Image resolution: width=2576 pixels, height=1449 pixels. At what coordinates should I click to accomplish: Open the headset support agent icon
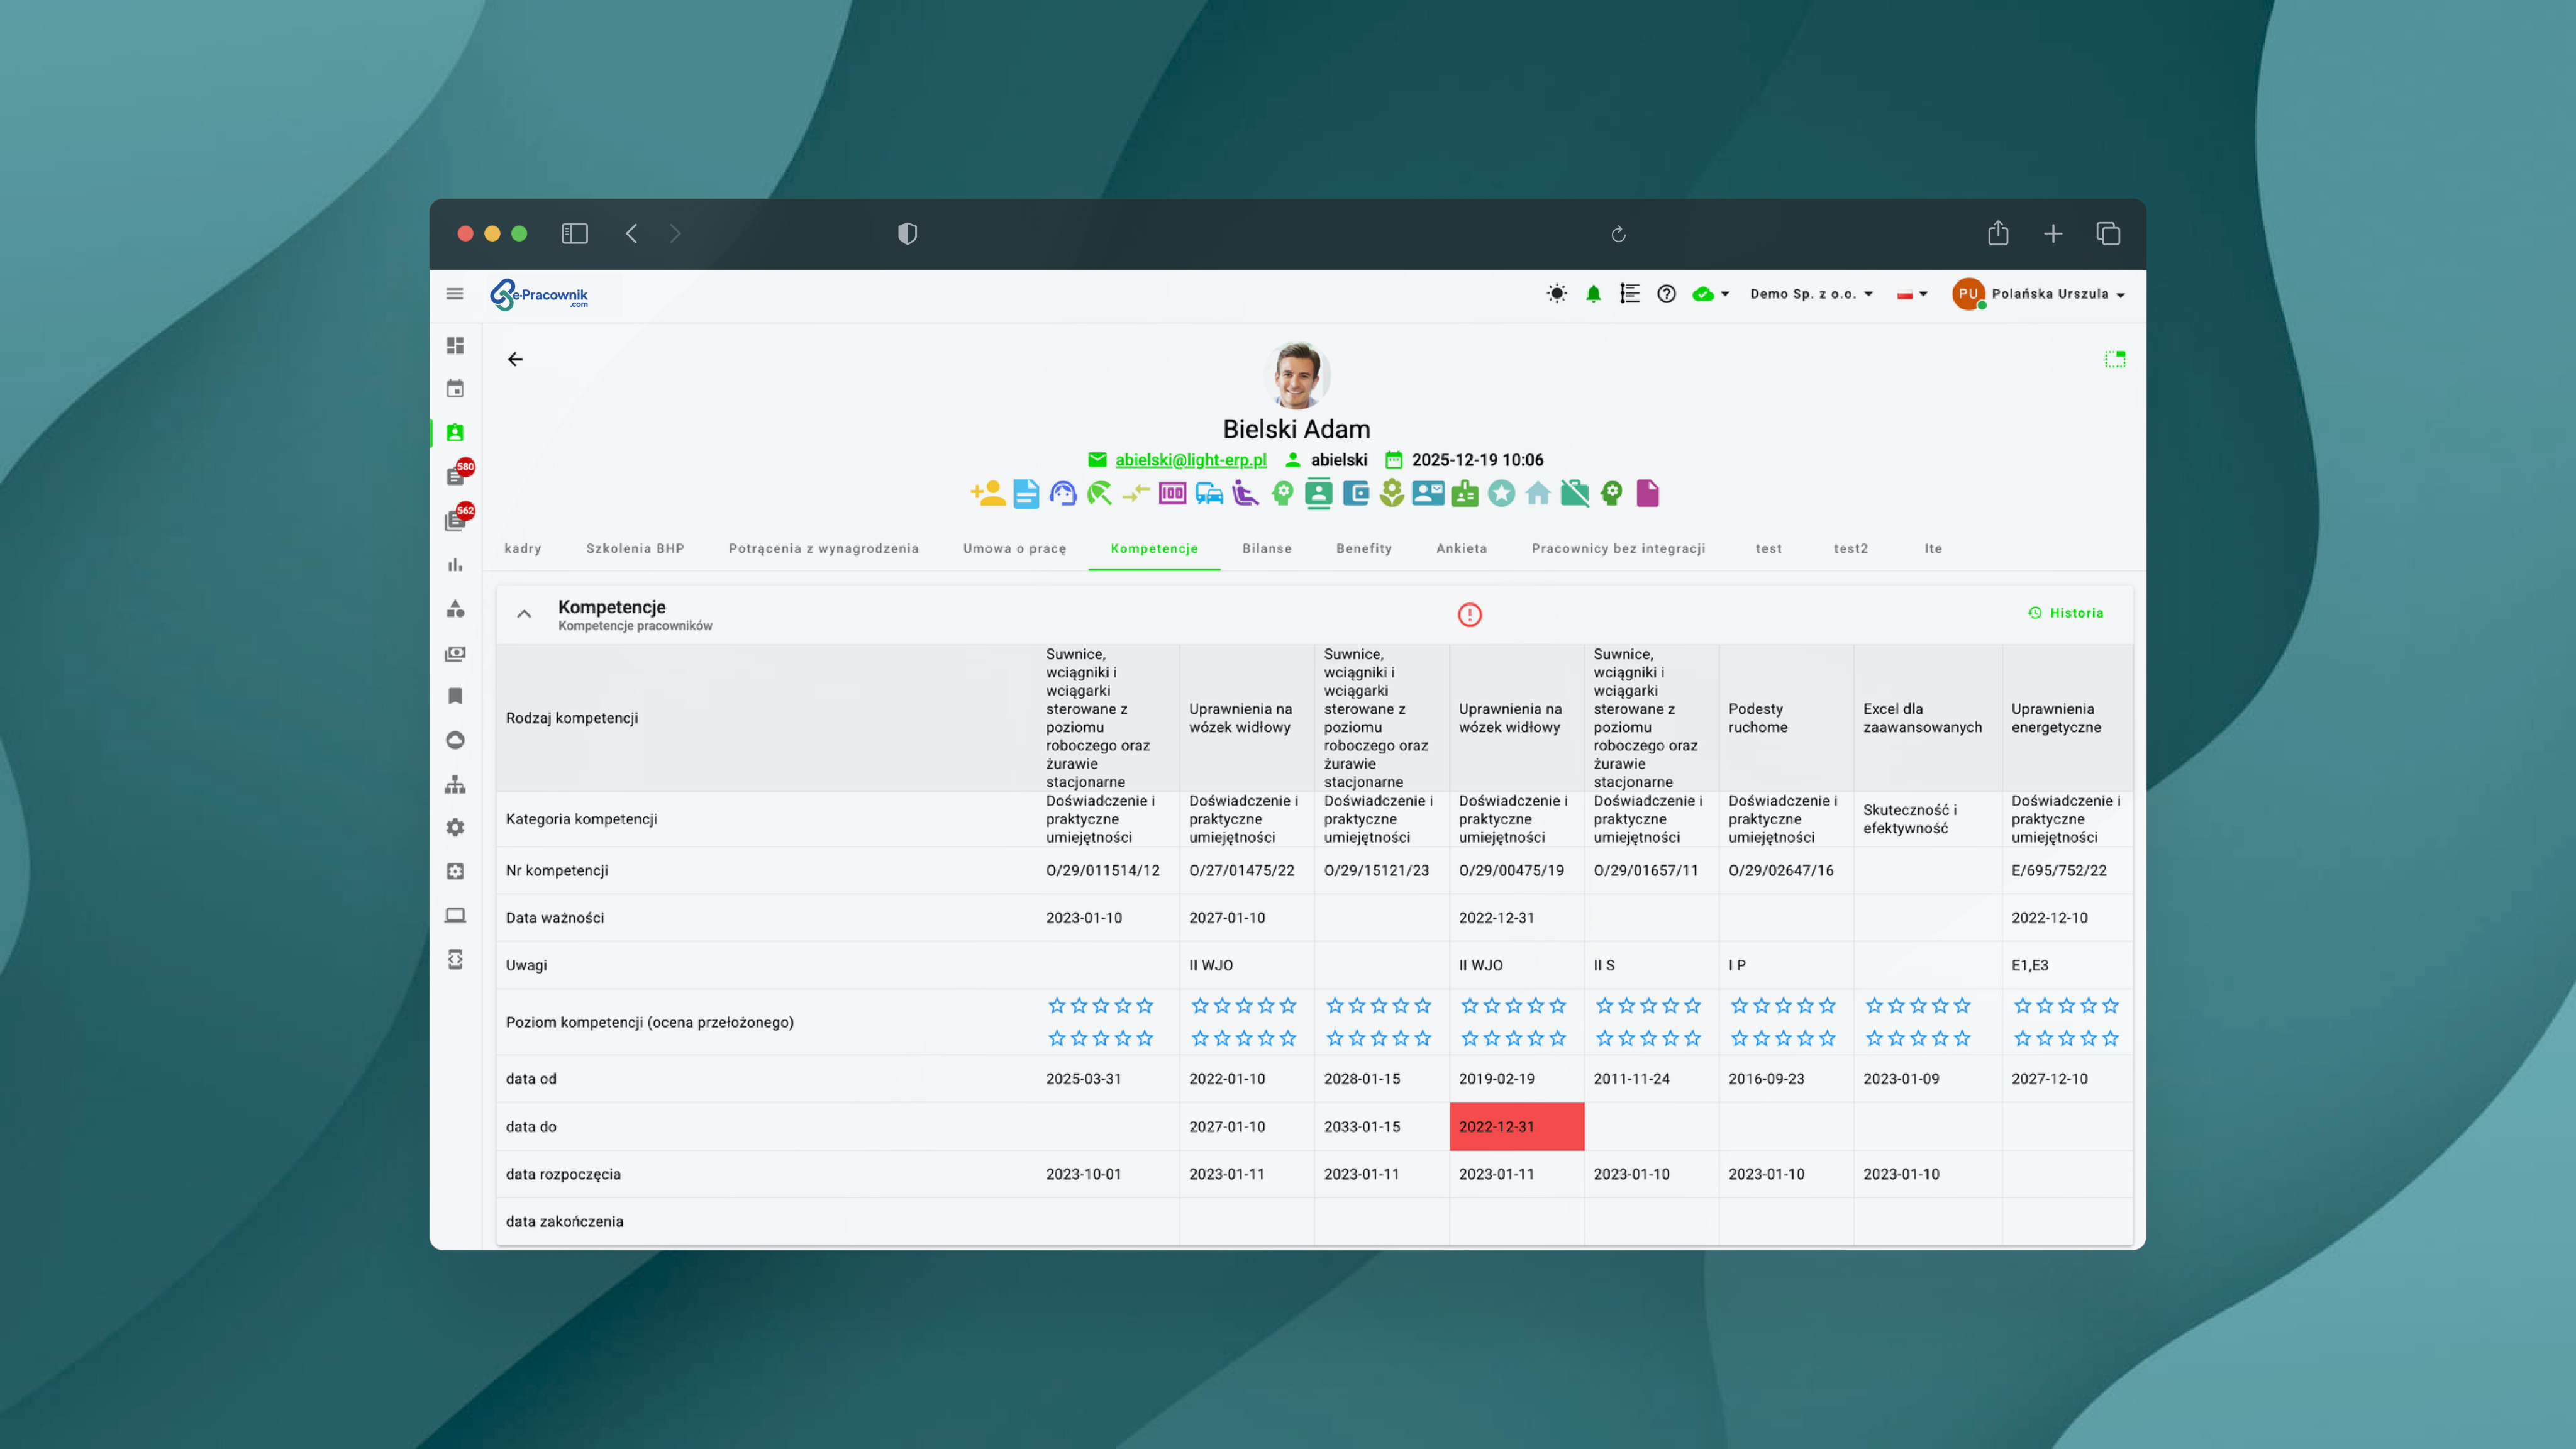point(1062,493)
